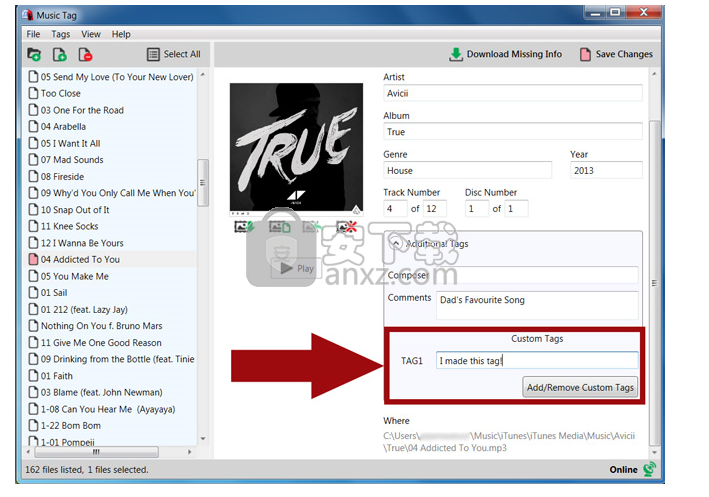The image size is (709, 497).
Task: Click the Music Tag title bar app icon
Action: [x=28, y=15]
